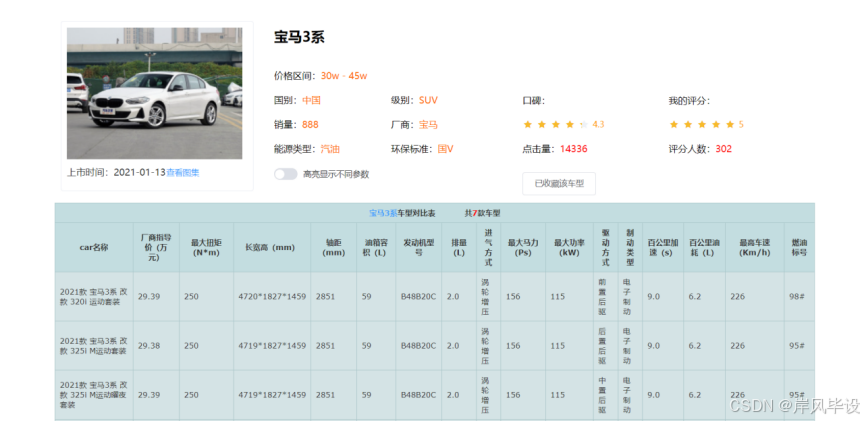Click the 排量 (L) column header

click(458, 247)
